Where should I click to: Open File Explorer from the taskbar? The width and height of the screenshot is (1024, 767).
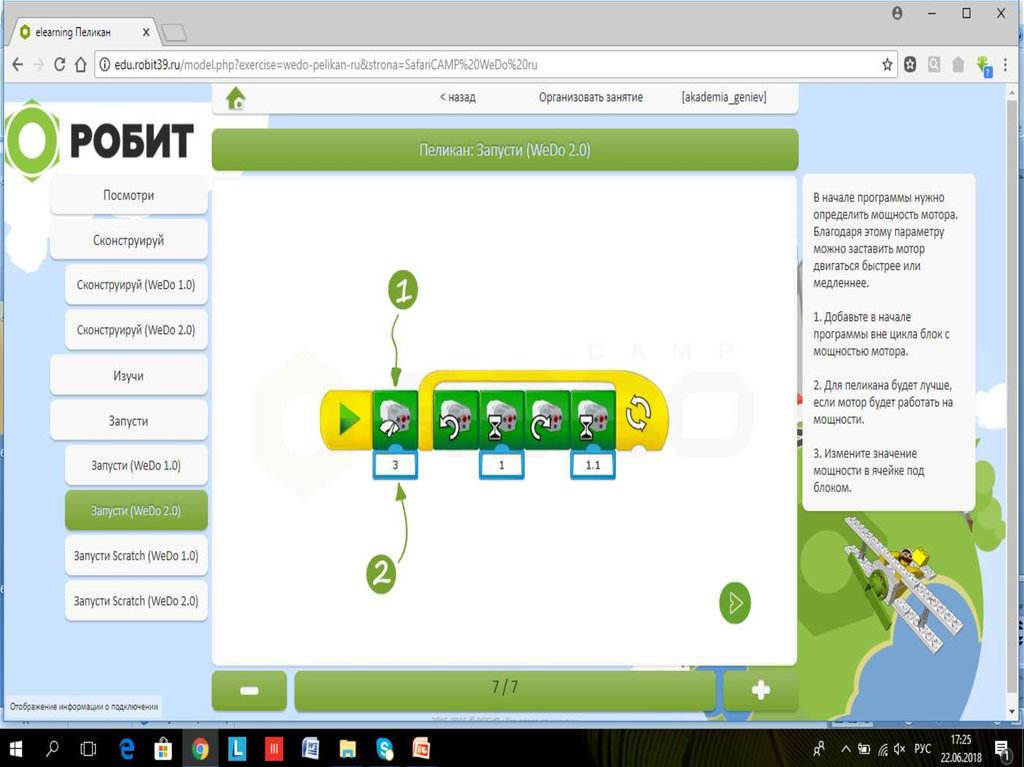(x=347, y=749)
